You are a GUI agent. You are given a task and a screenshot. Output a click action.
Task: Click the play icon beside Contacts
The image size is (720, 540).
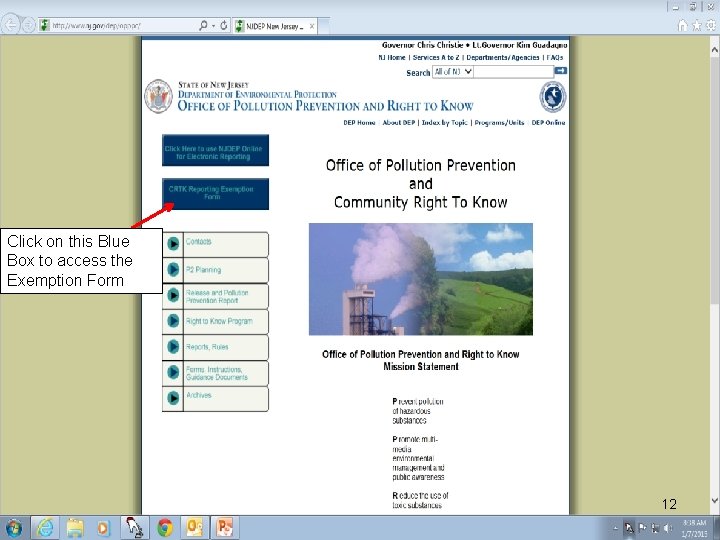pos(173,243)
